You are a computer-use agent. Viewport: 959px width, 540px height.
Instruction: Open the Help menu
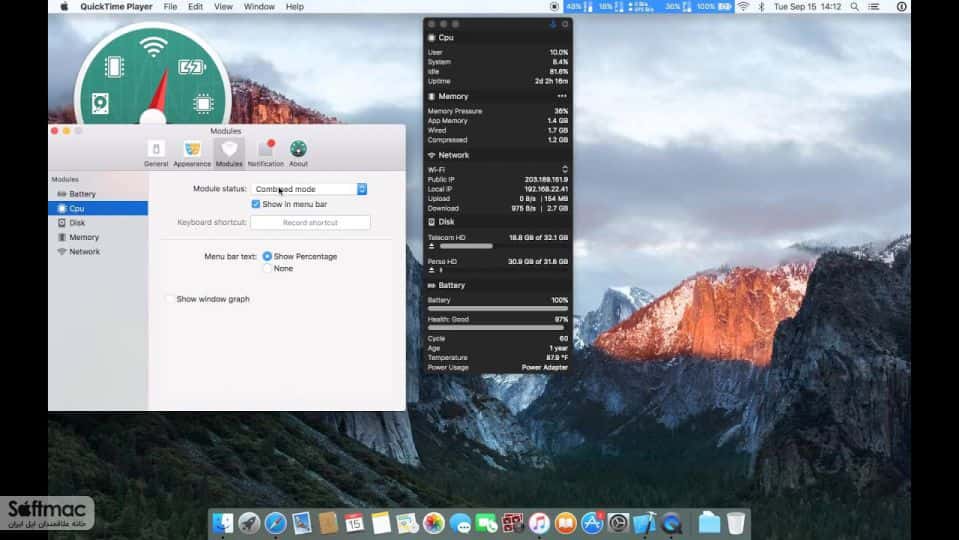(295, 7)
